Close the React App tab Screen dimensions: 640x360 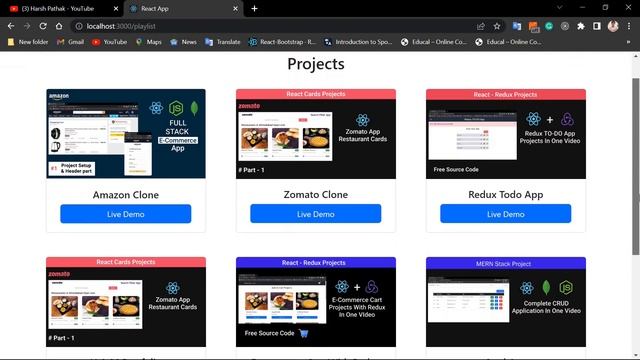(x=236, y=9)
